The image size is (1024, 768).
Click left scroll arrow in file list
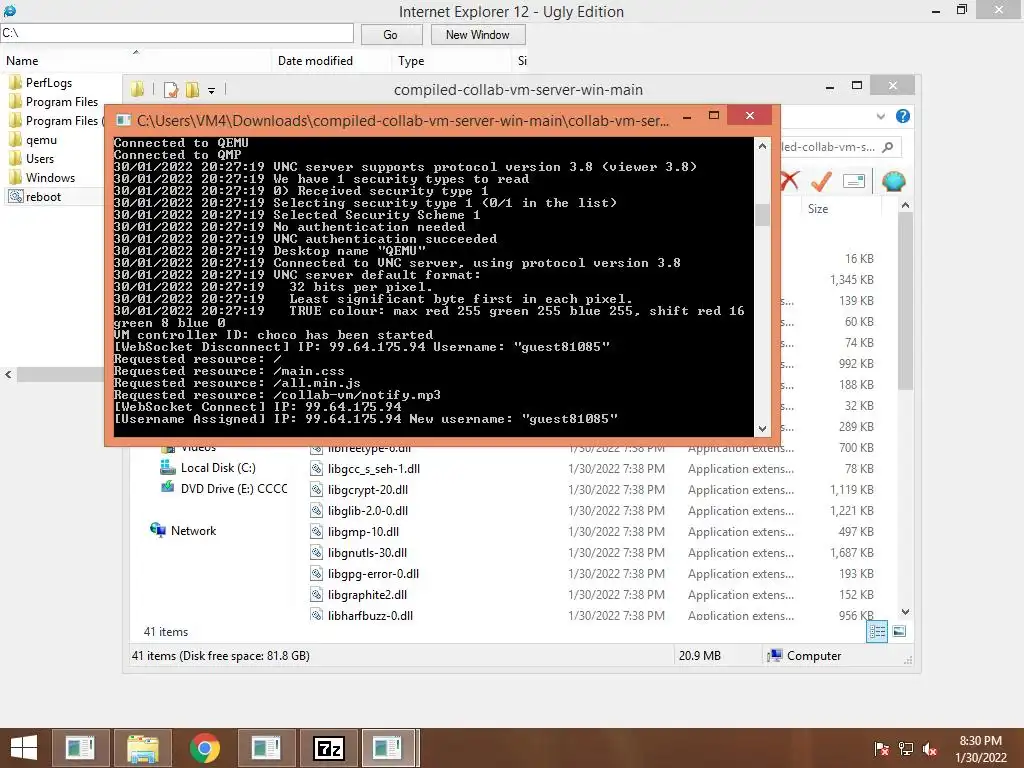tap(8, 375)
